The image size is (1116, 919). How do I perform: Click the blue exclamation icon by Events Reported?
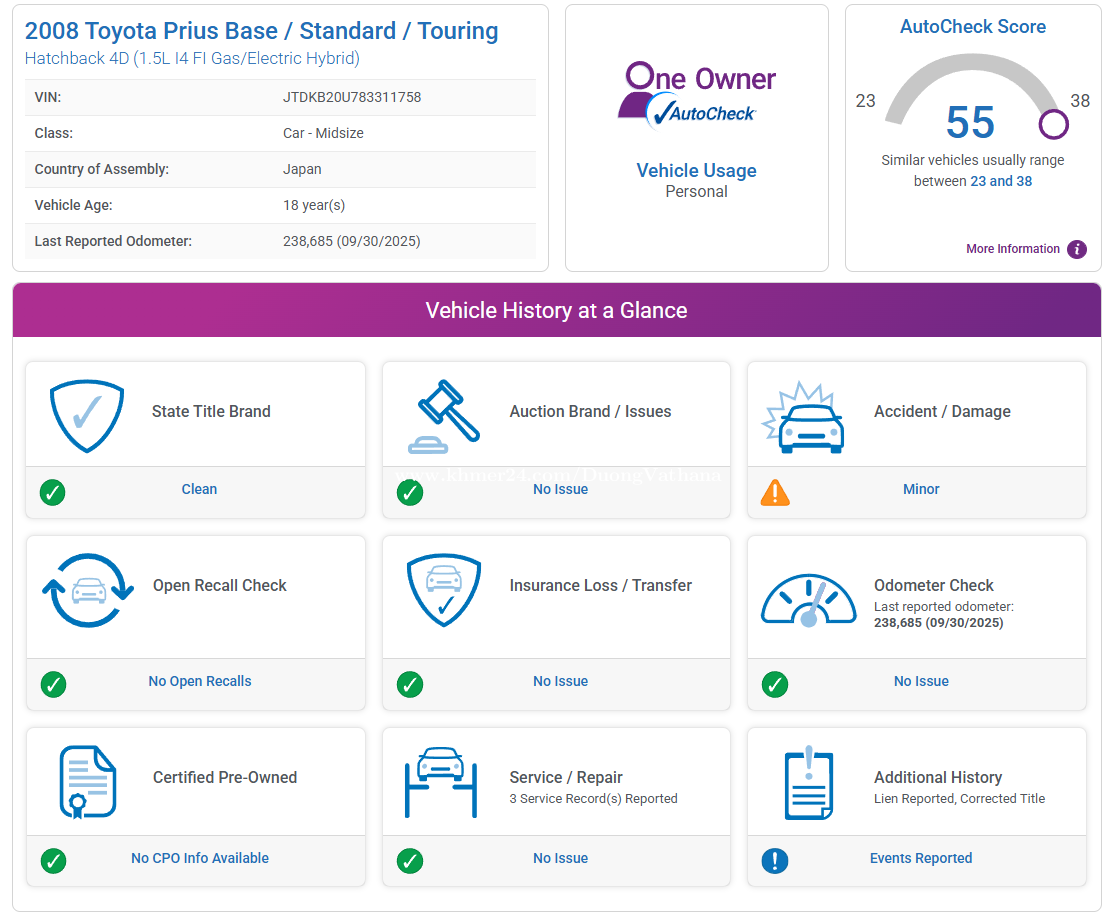(x=775, y=860)
